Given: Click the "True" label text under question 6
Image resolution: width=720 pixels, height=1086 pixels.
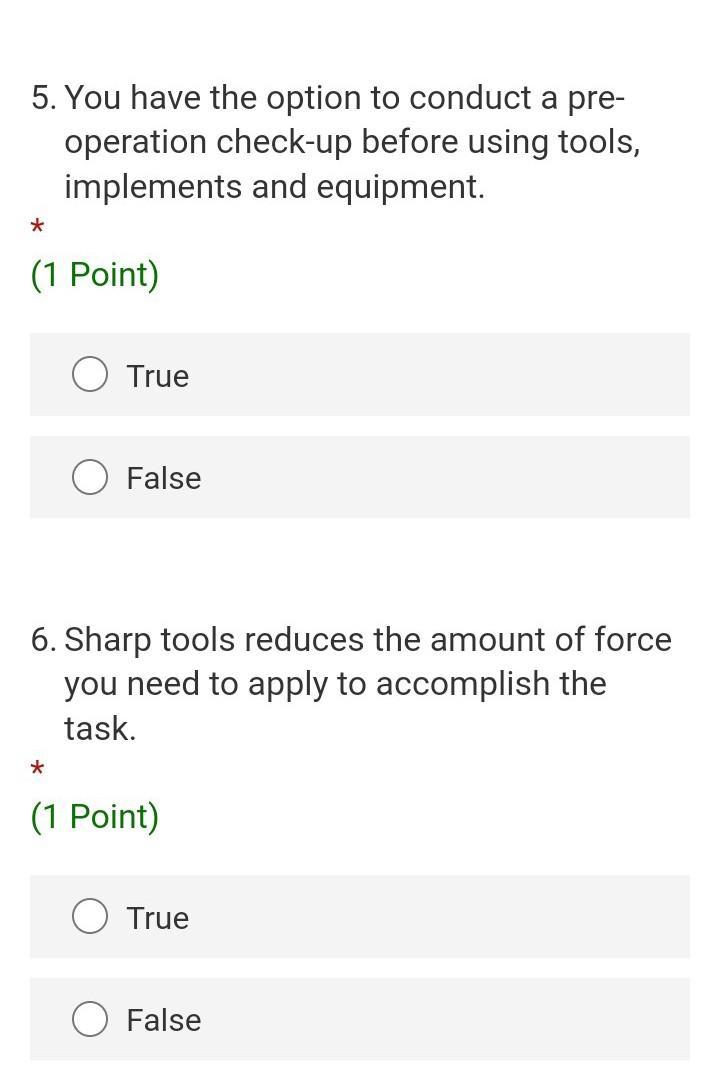Looking at the screenshot, I should 157,918.
